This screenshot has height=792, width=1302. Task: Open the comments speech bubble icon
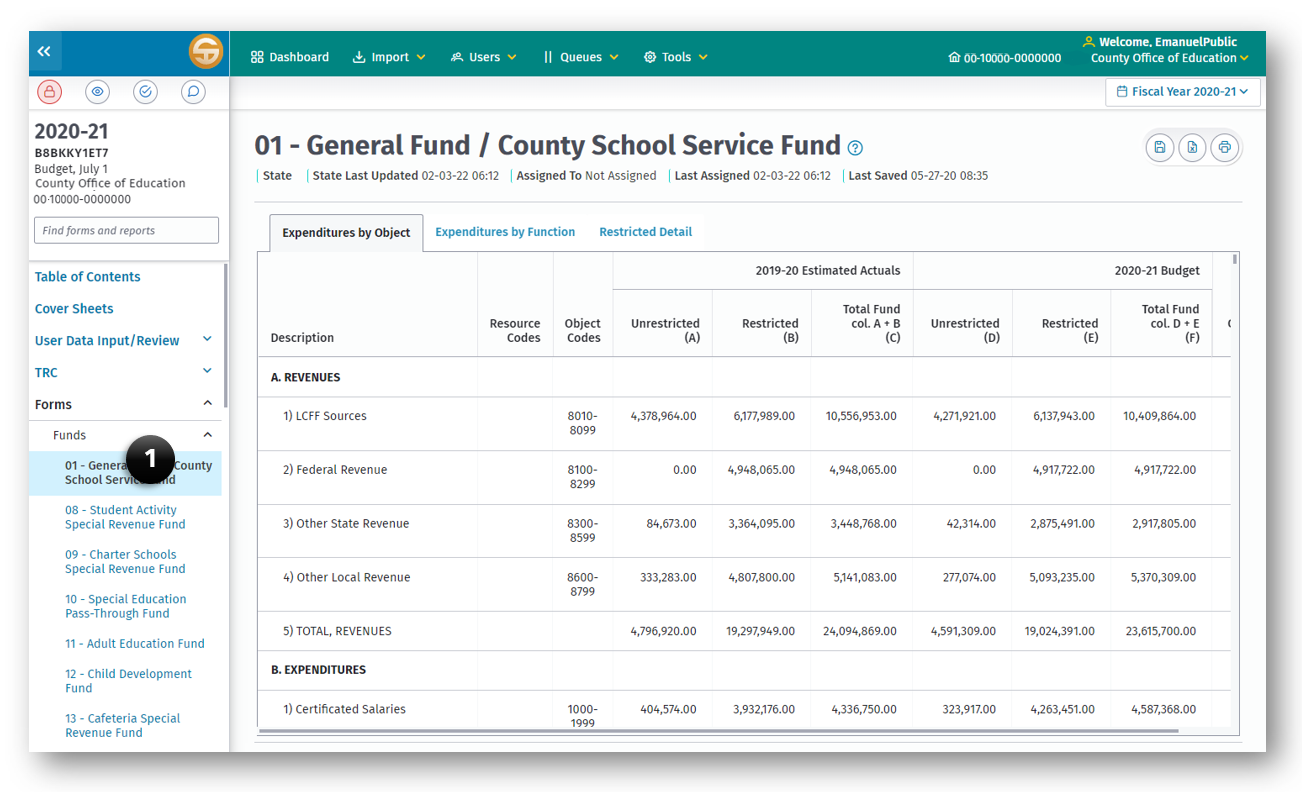[x=193, y=91]
